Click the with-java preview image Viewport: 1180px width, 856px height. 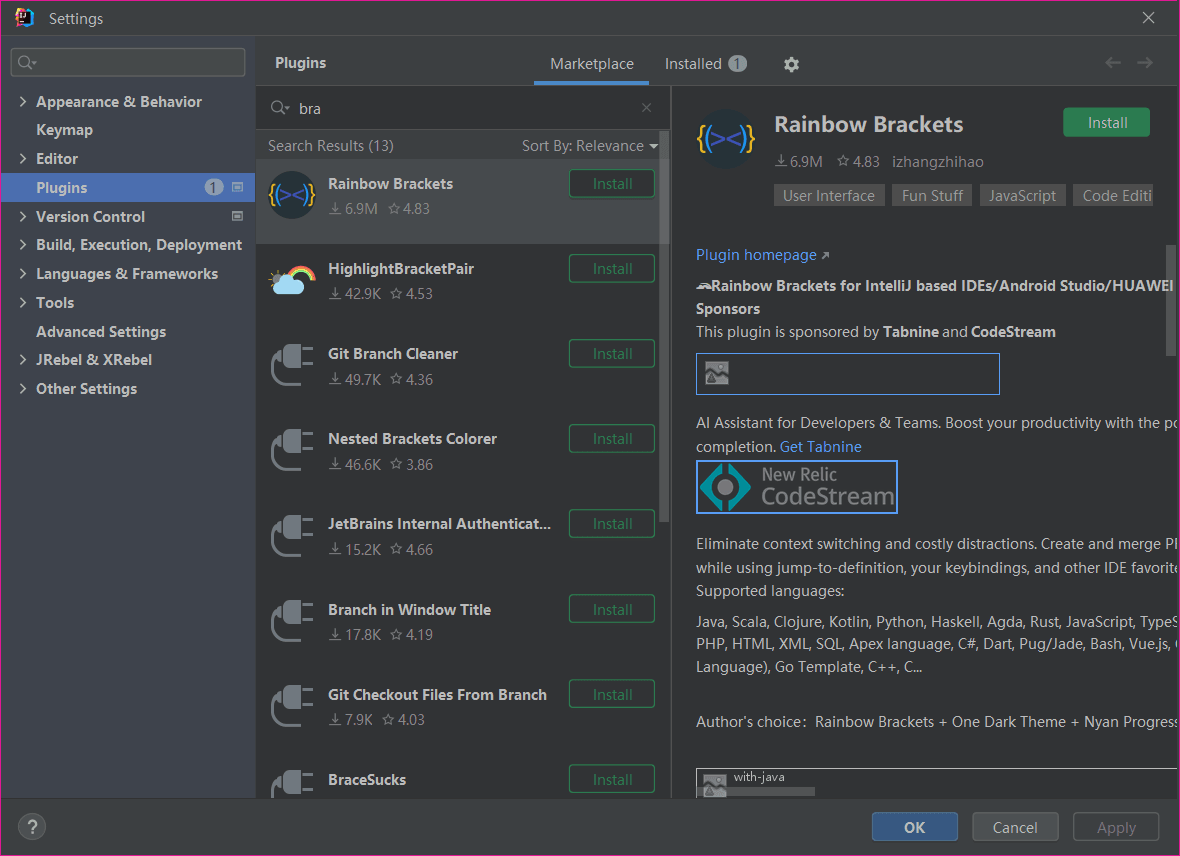935,783
